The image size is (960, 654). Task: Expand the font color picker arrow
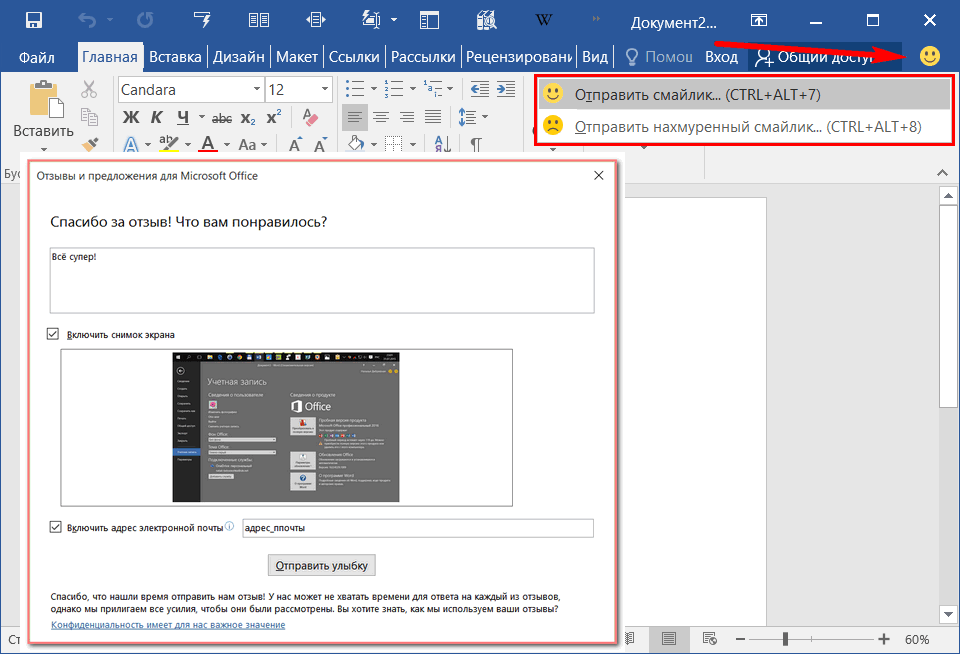[227, 145]
